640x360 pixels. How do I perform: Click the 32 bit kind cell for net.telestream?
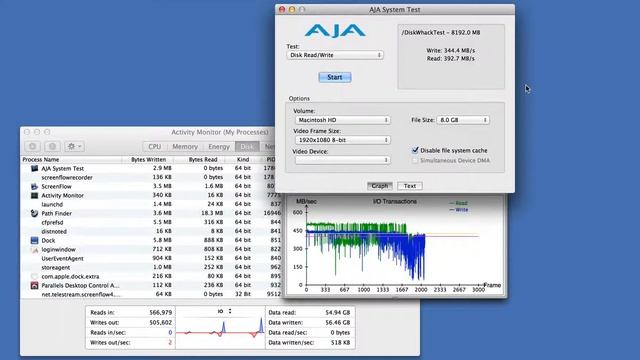(243, 294)
